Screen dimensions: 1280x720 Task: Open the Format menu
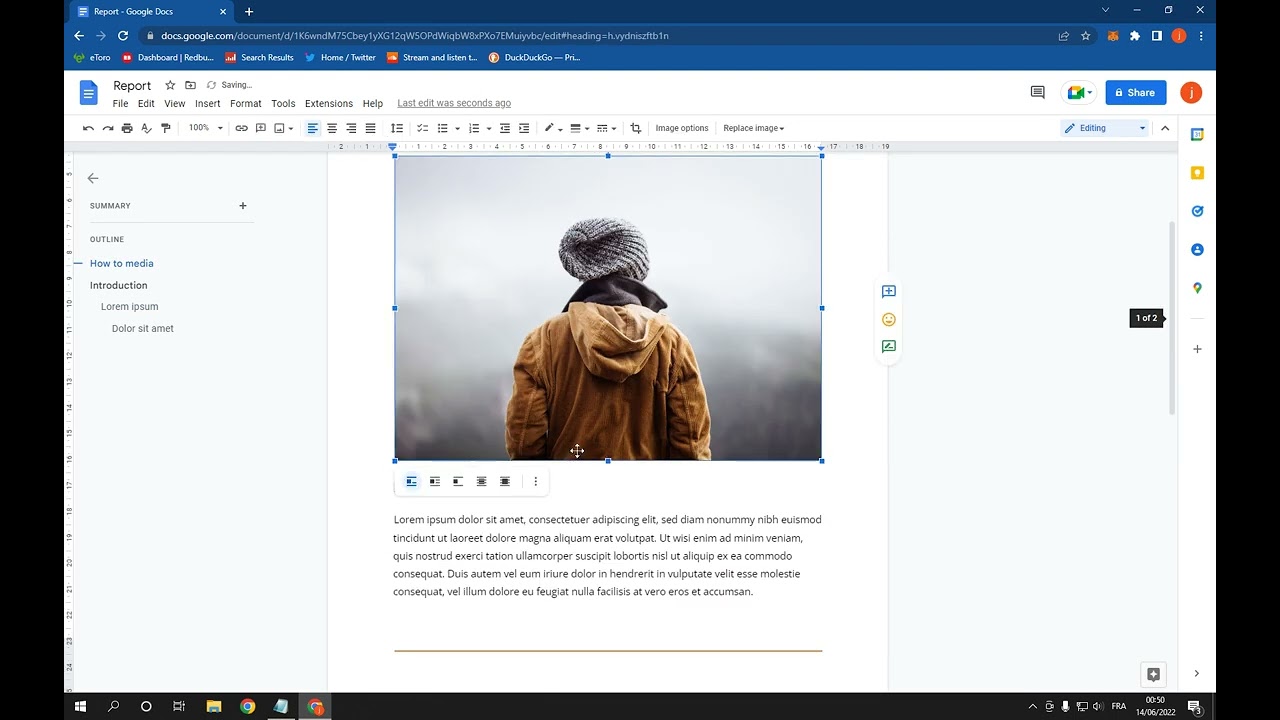246,103
